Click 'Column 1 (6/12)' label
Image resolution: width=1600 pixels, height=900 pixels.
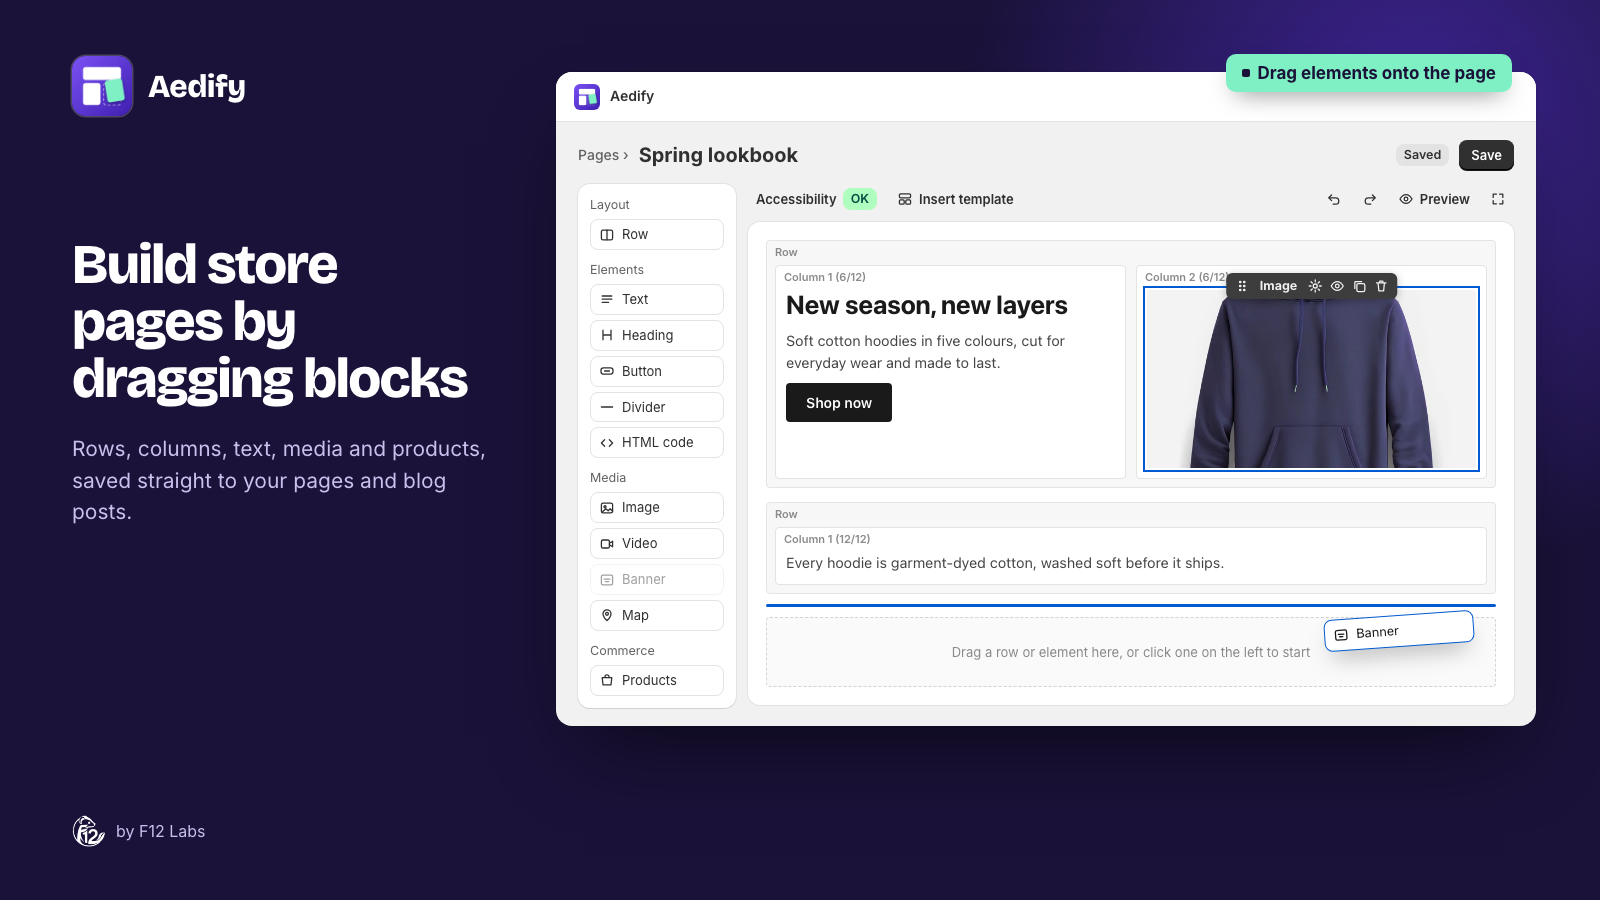pyautogui.click(x=825, y=277)
